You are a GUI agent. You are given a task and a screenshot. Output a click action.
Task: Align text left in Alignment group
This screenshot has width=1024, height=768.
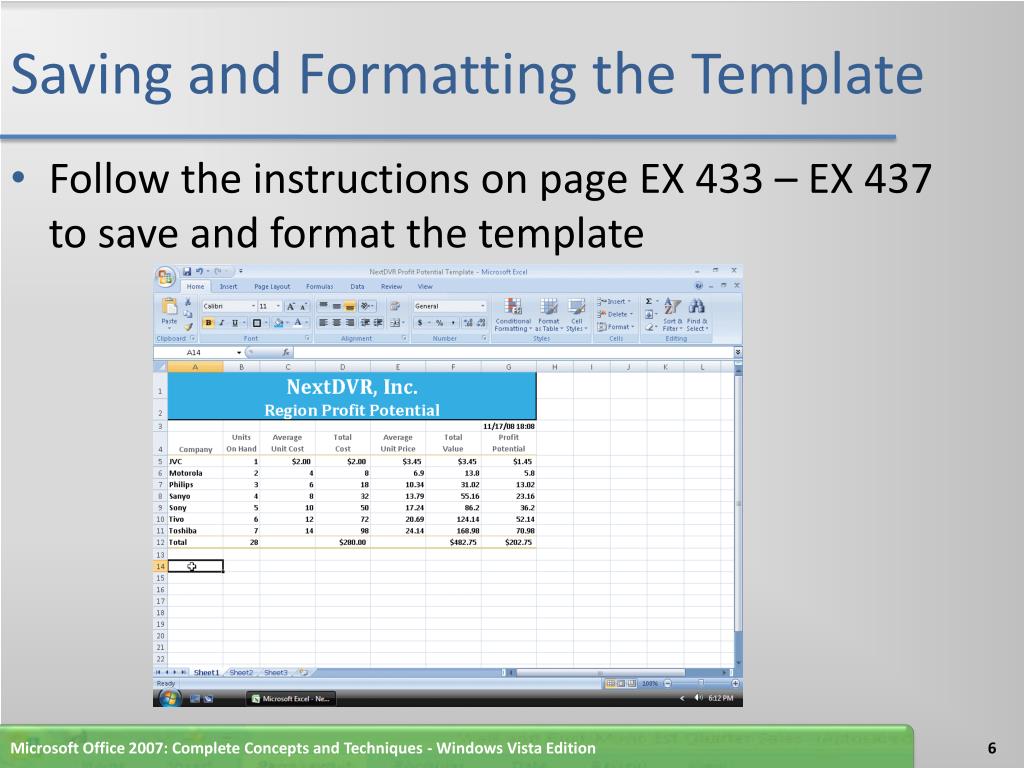click(x=323, y=323)
